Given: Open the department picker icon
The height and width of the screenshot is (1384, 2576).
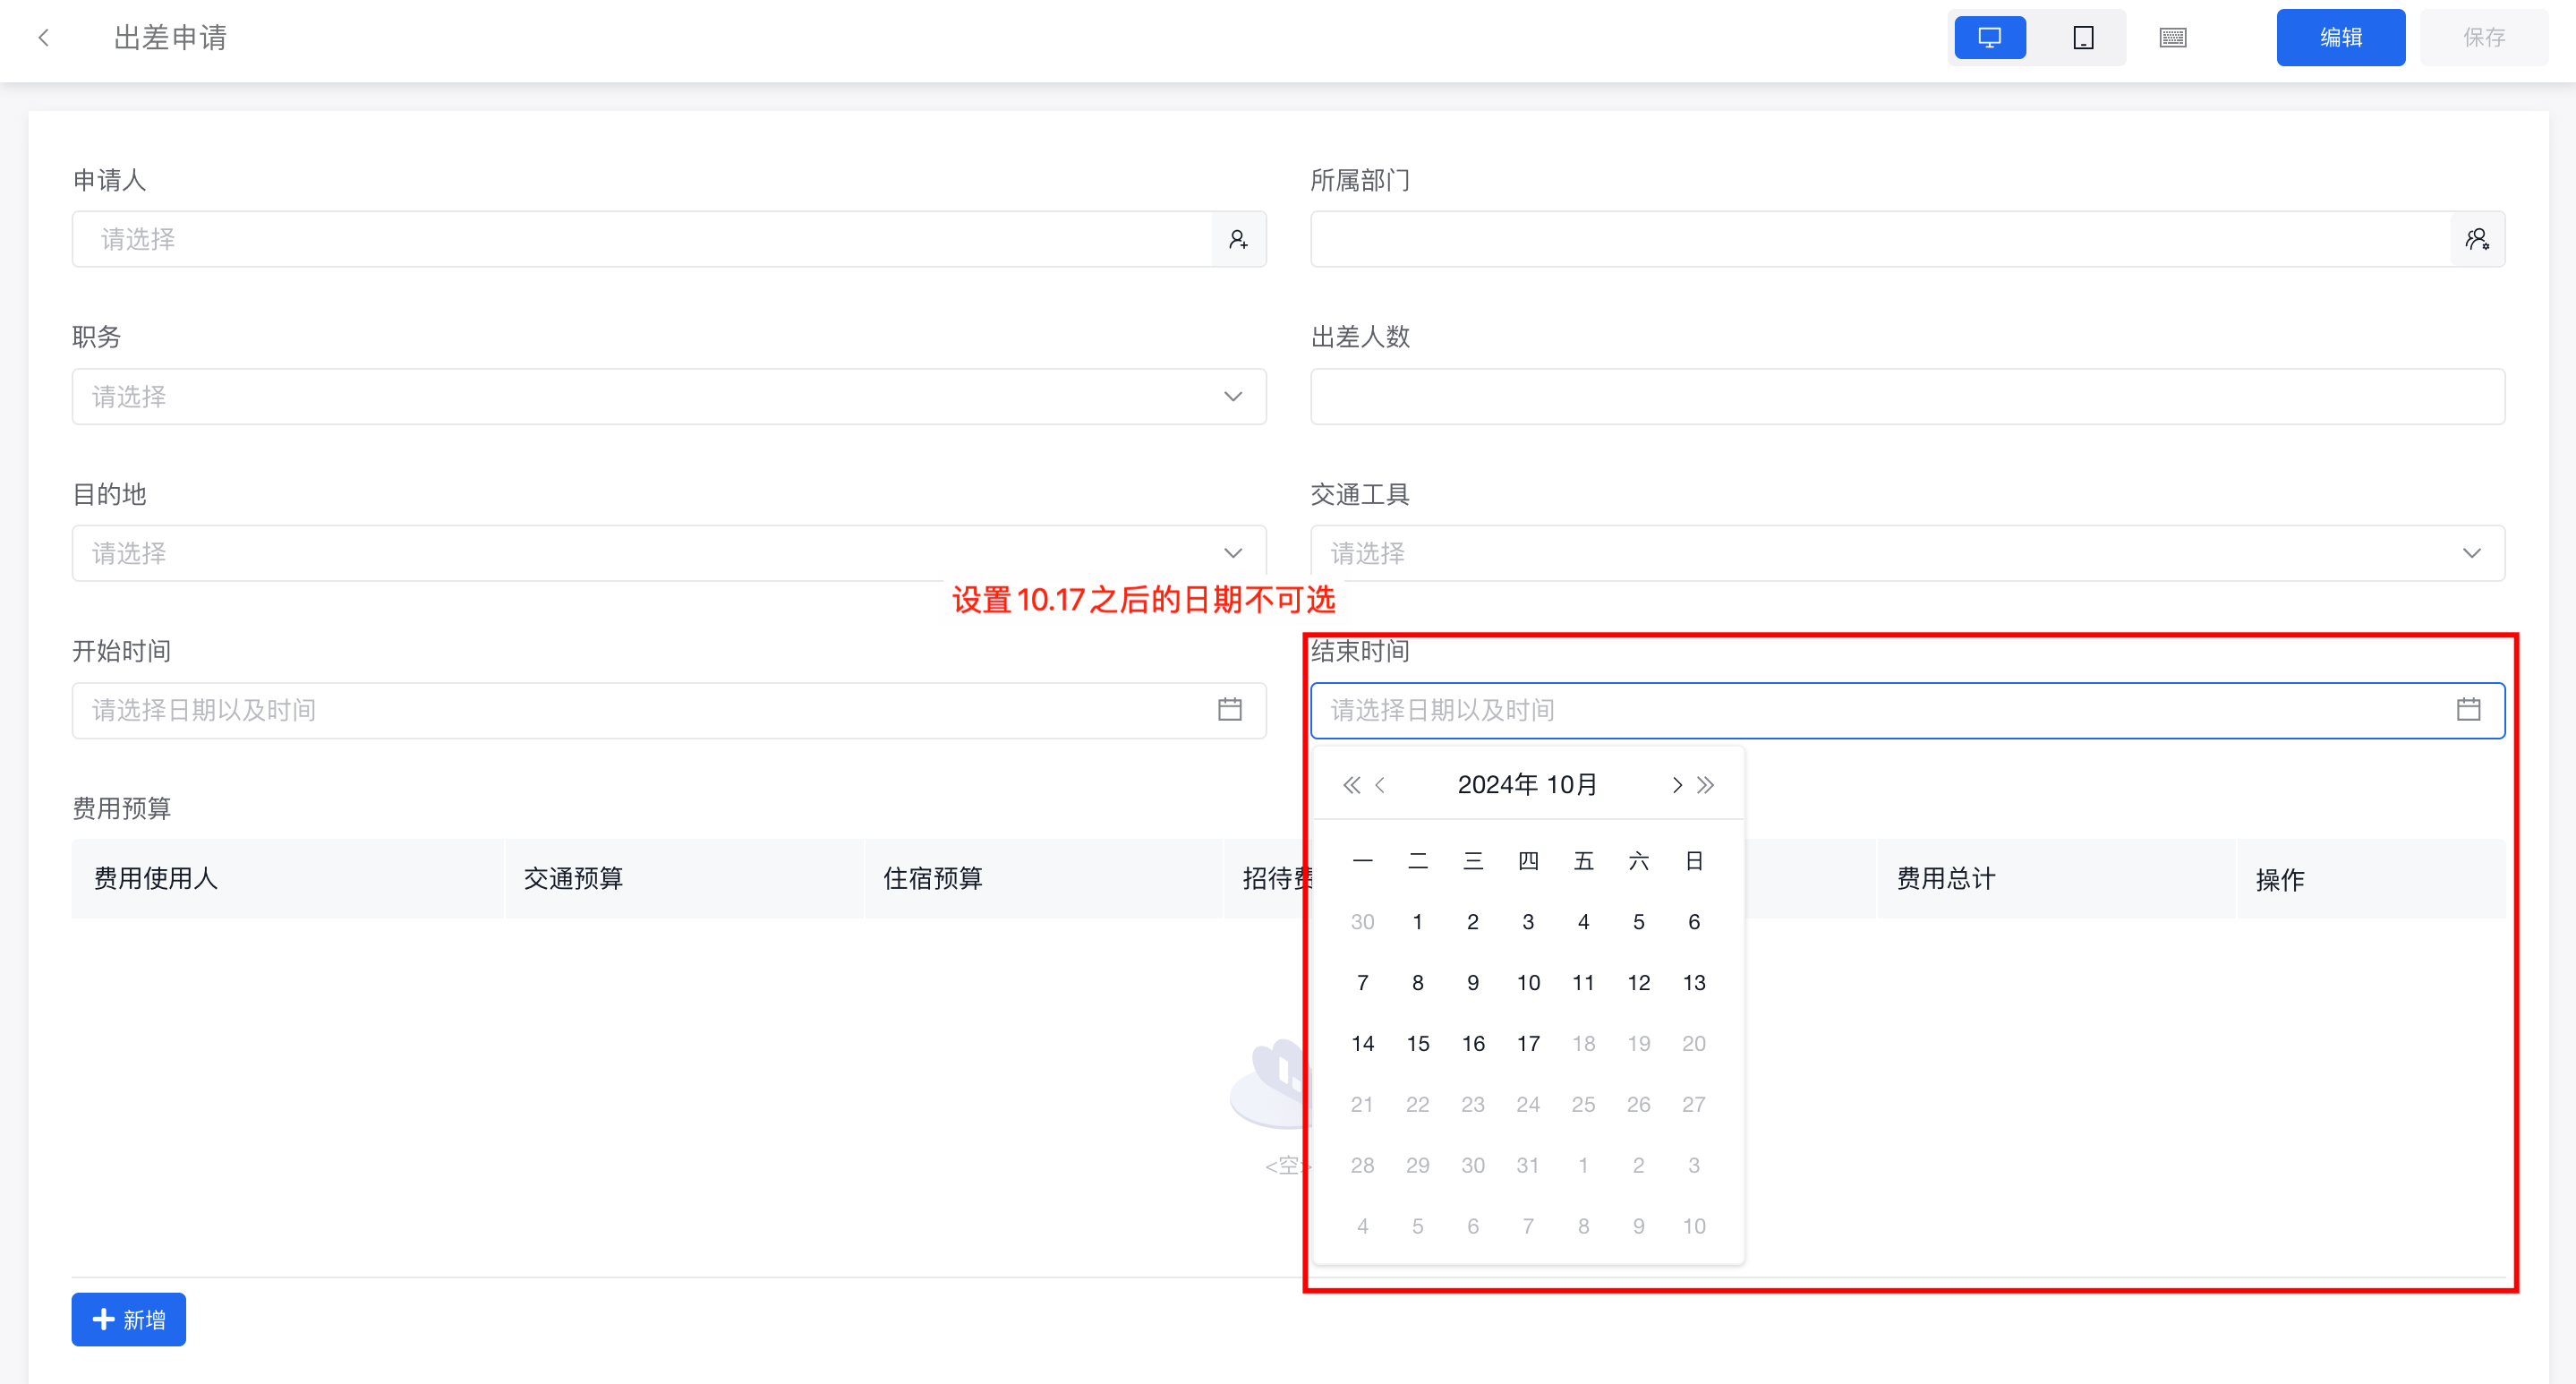Looking at the screenshot, I should [x=2477, y=239].
